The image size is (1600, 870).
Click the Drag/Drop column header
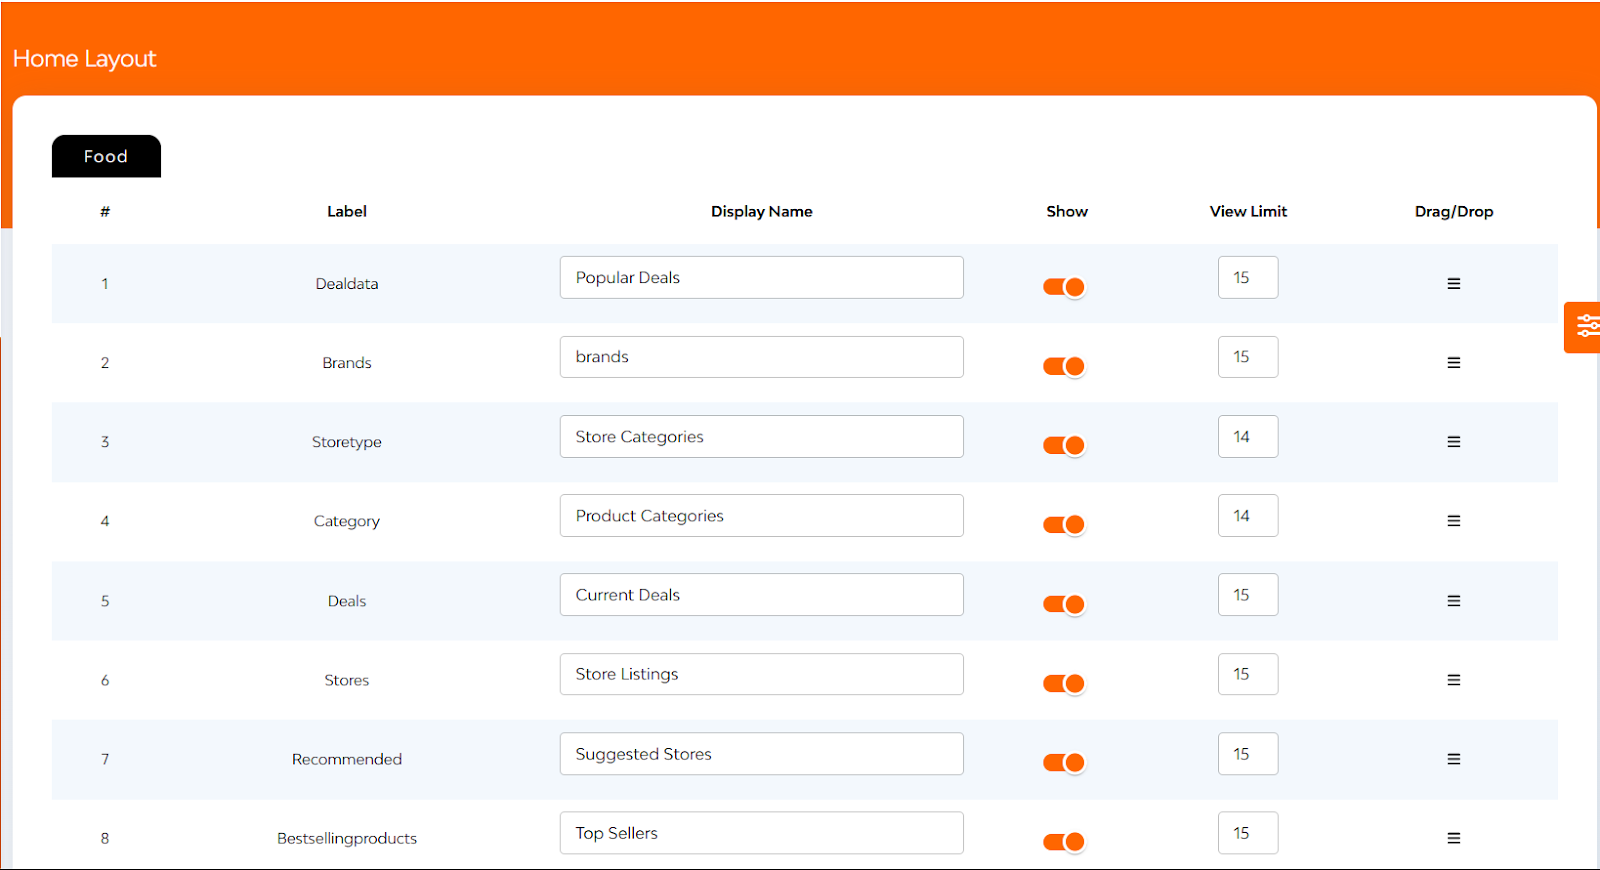pyautogui.click(x=1454, y=211)
